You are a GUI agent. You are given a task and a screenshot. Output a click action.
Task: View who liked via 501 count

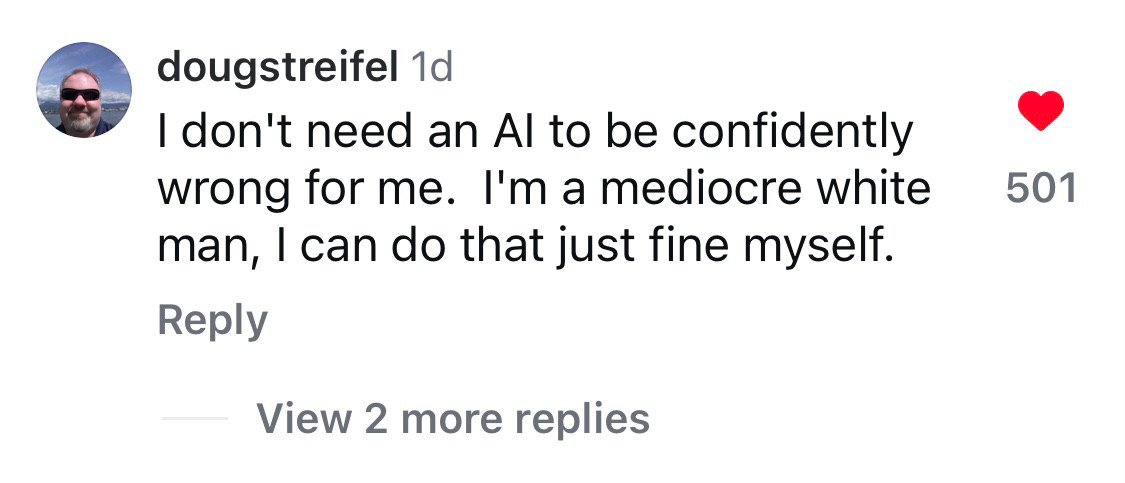point(1041,189)
